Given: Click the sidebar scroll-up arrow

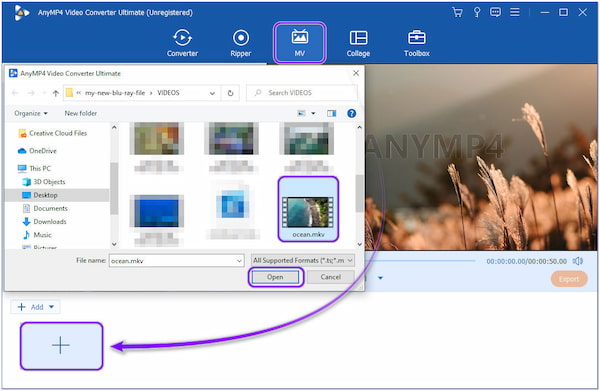Looking at the screenshot, I should pos(114,127).
